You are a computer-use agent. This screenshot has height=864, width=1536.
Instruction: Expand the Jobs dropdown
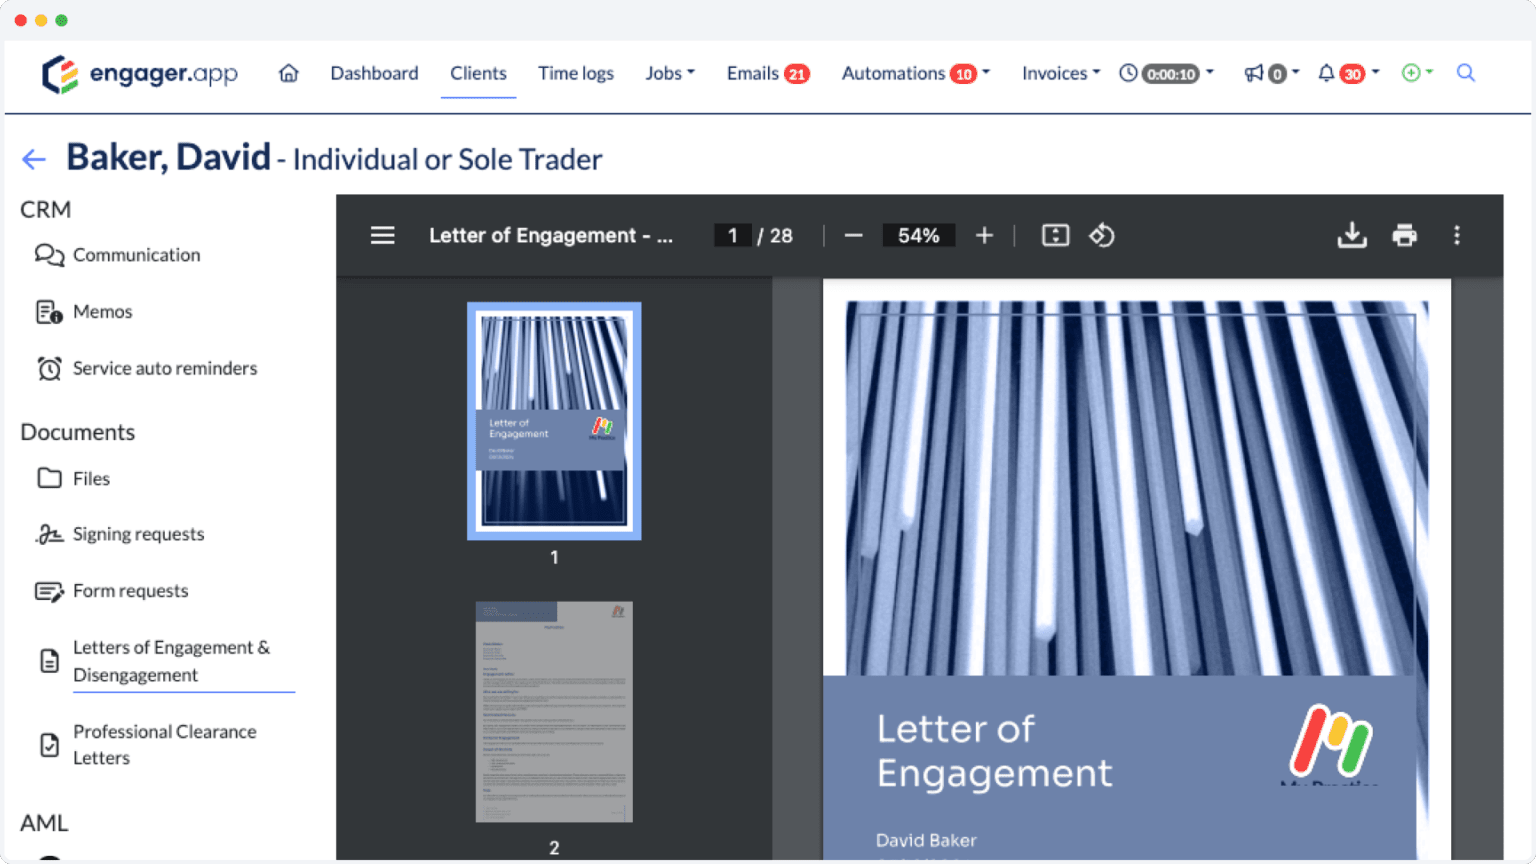[x=670, y=73]
